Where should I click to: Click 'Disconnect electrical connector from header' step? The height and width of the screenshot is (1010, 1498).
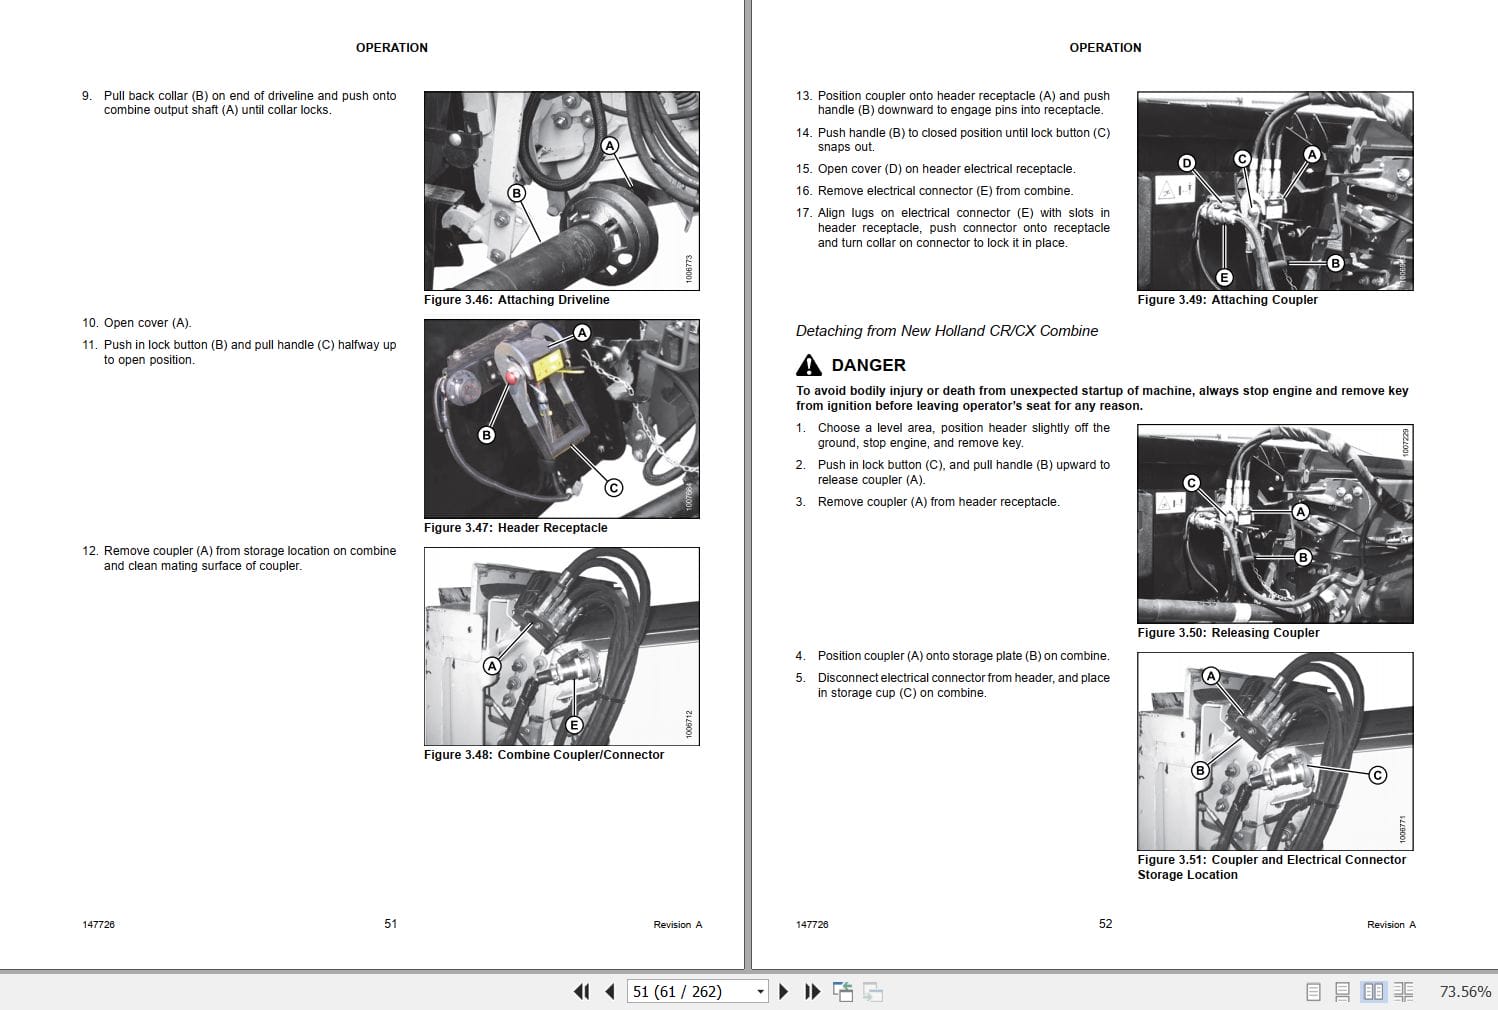click(964, 685)
